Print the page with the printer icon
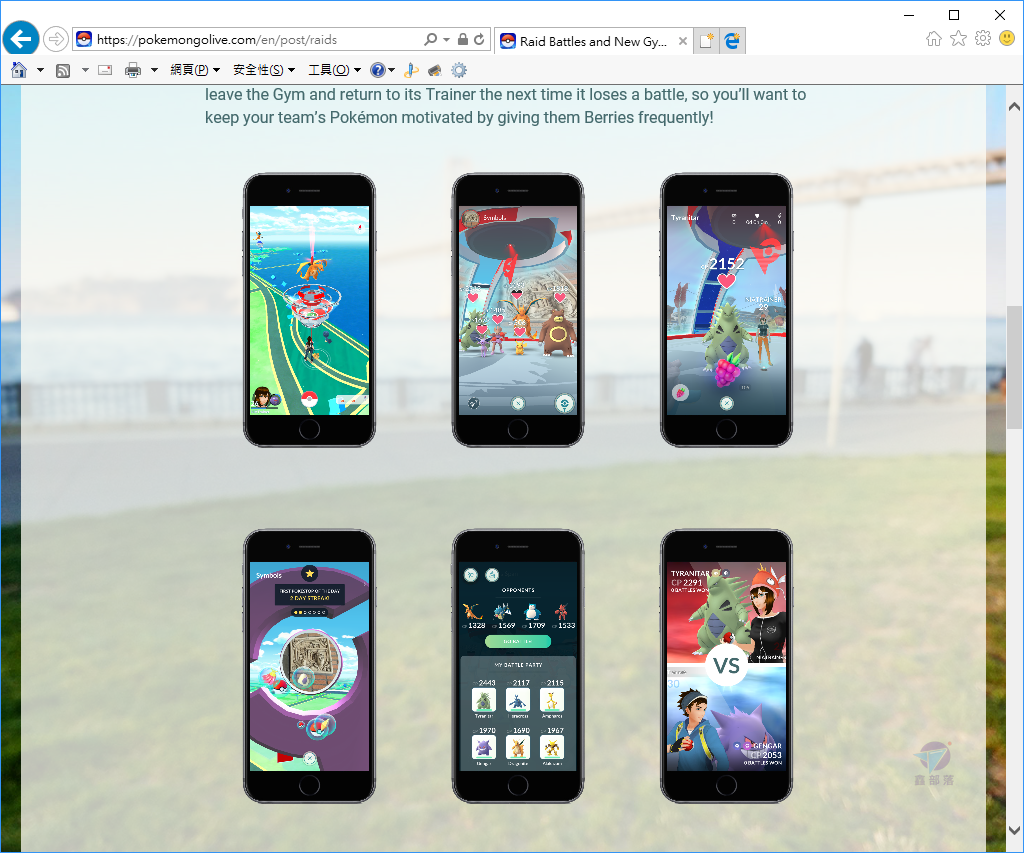 coord(133,70)
